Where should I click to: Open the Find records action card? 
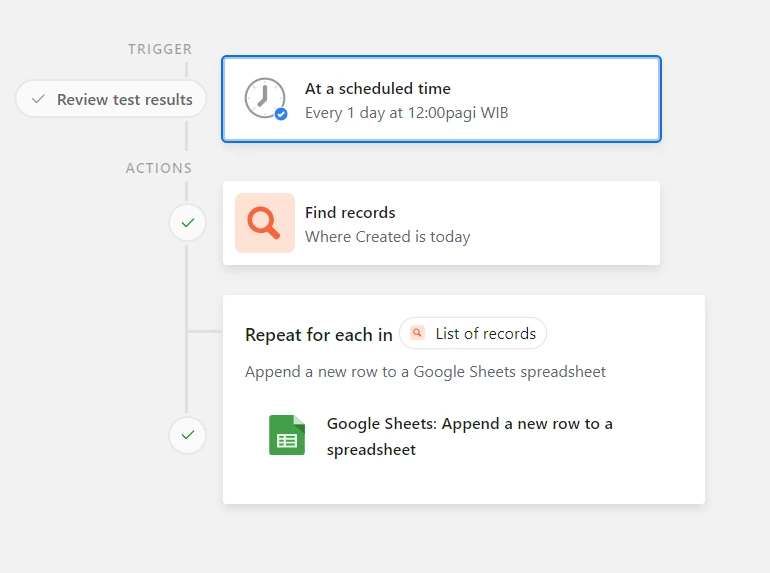pos(441,223)
